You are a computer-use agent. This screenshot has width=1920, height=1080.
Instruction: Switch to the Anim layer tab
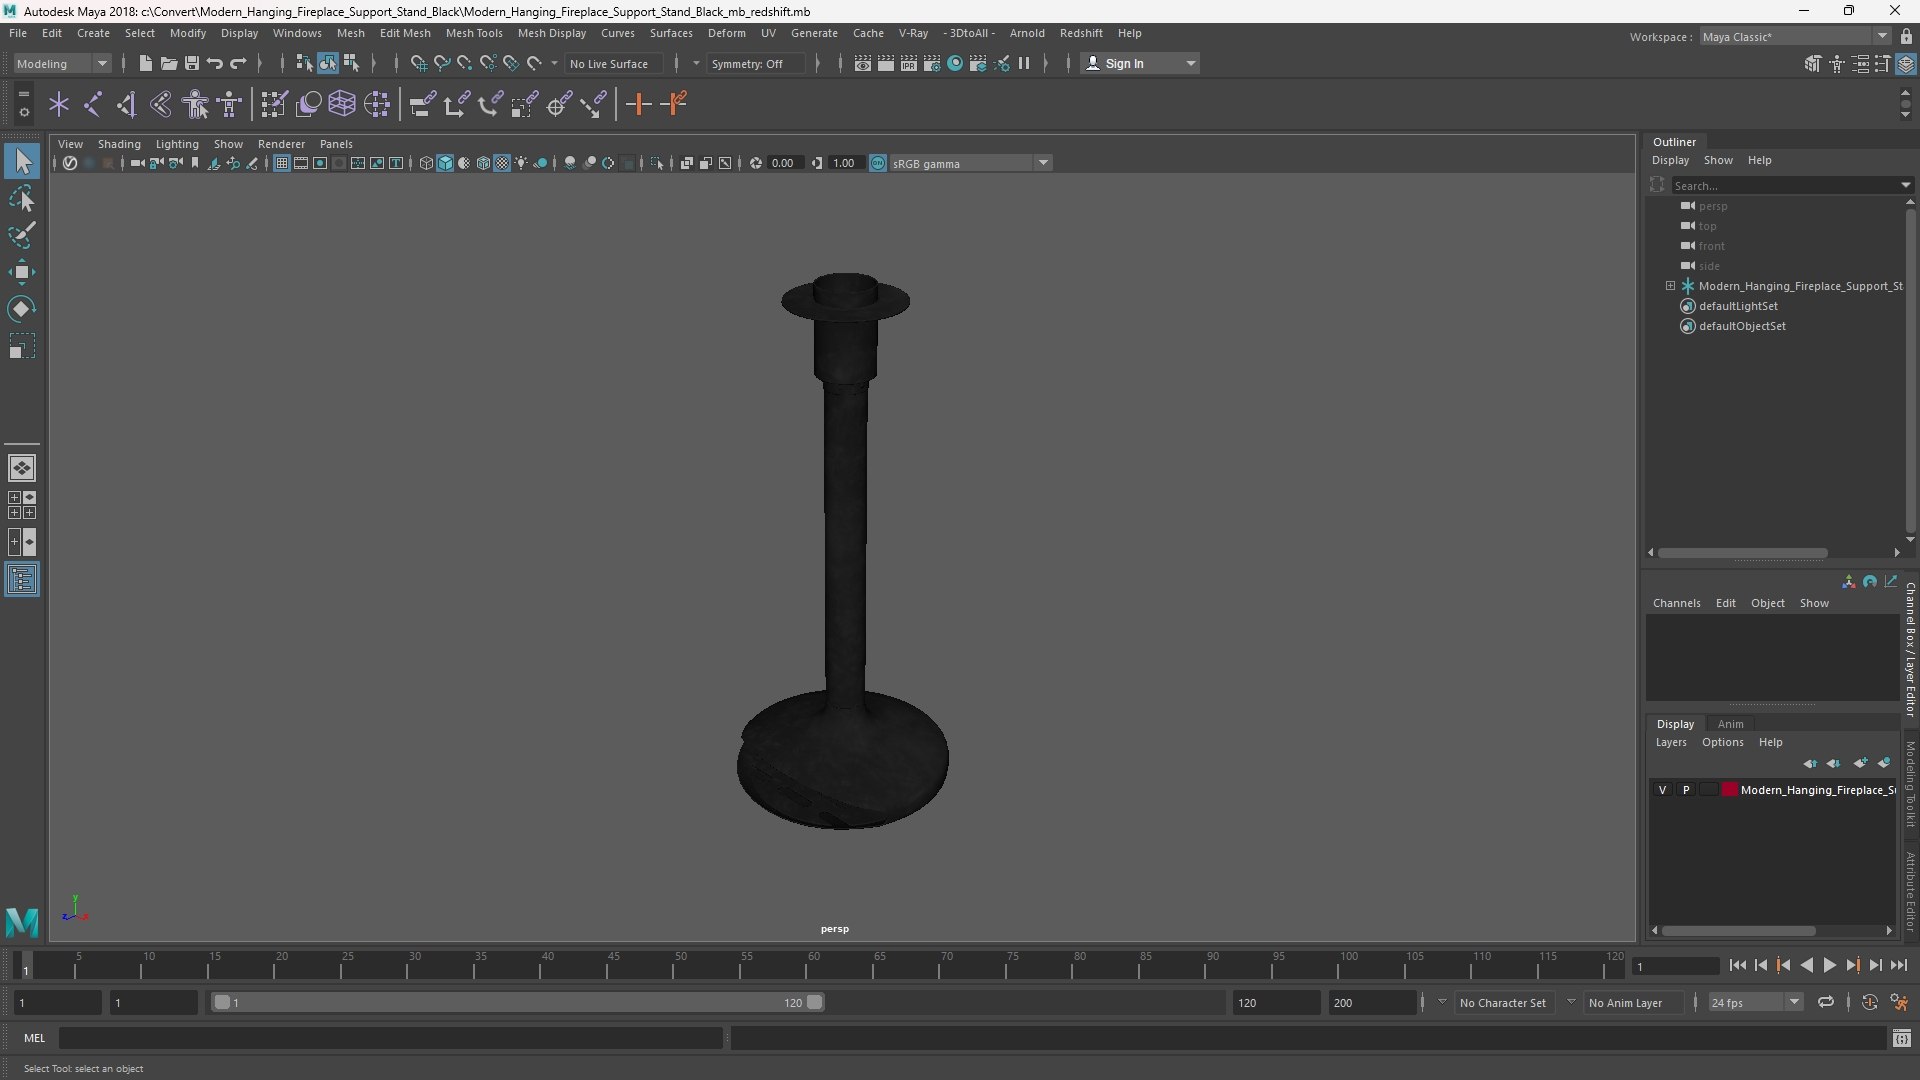(x=1730, y=724)
